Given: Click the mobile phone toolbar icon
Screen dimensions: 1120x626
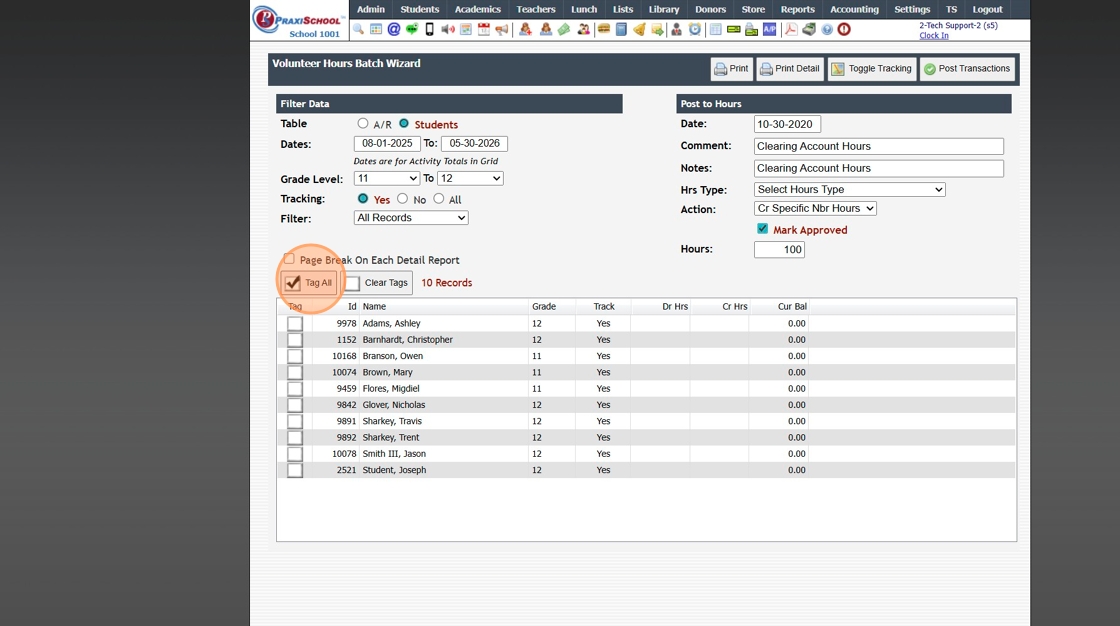Looking at the screenshot, I should 429,29.
